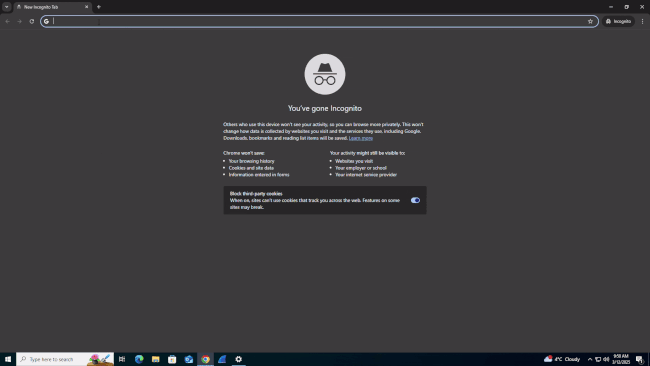
Task: Toggle Block third-party cookies switch
Action: tap(415, 200)
